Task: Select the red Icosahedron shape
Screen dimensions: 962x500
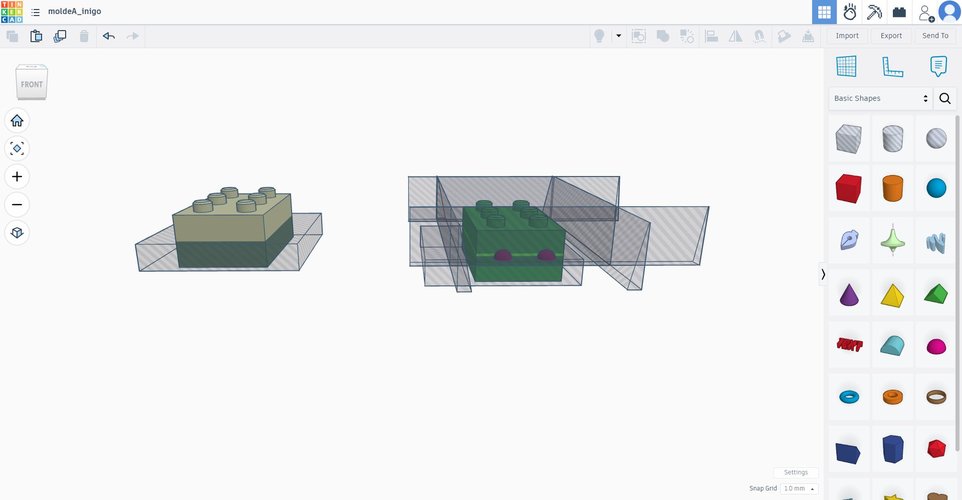Action: click(936, 448)
